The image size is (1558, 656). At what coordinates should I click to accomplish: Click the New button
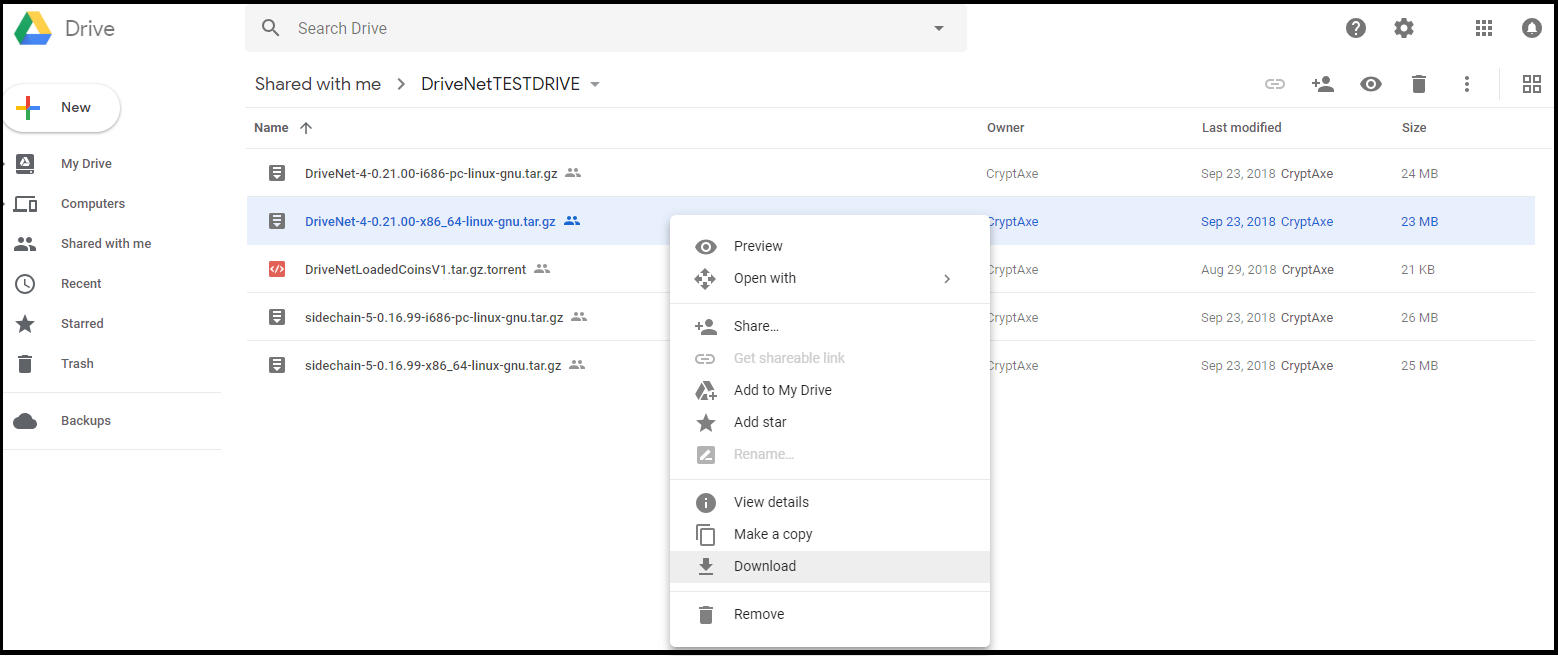(61, 108)
